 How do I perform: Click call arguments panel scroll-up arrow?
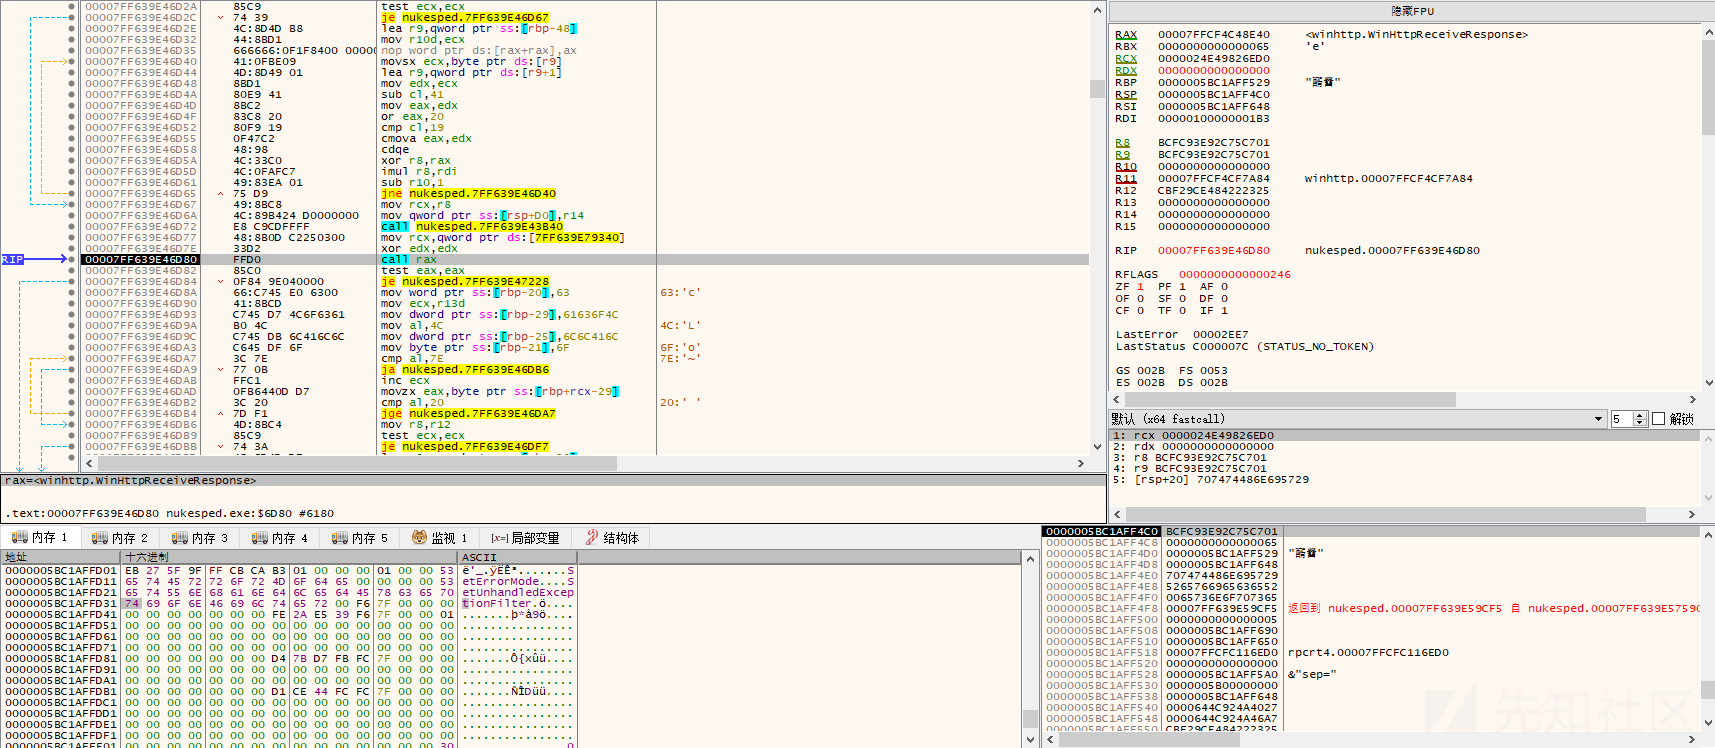click(1708, 437)
